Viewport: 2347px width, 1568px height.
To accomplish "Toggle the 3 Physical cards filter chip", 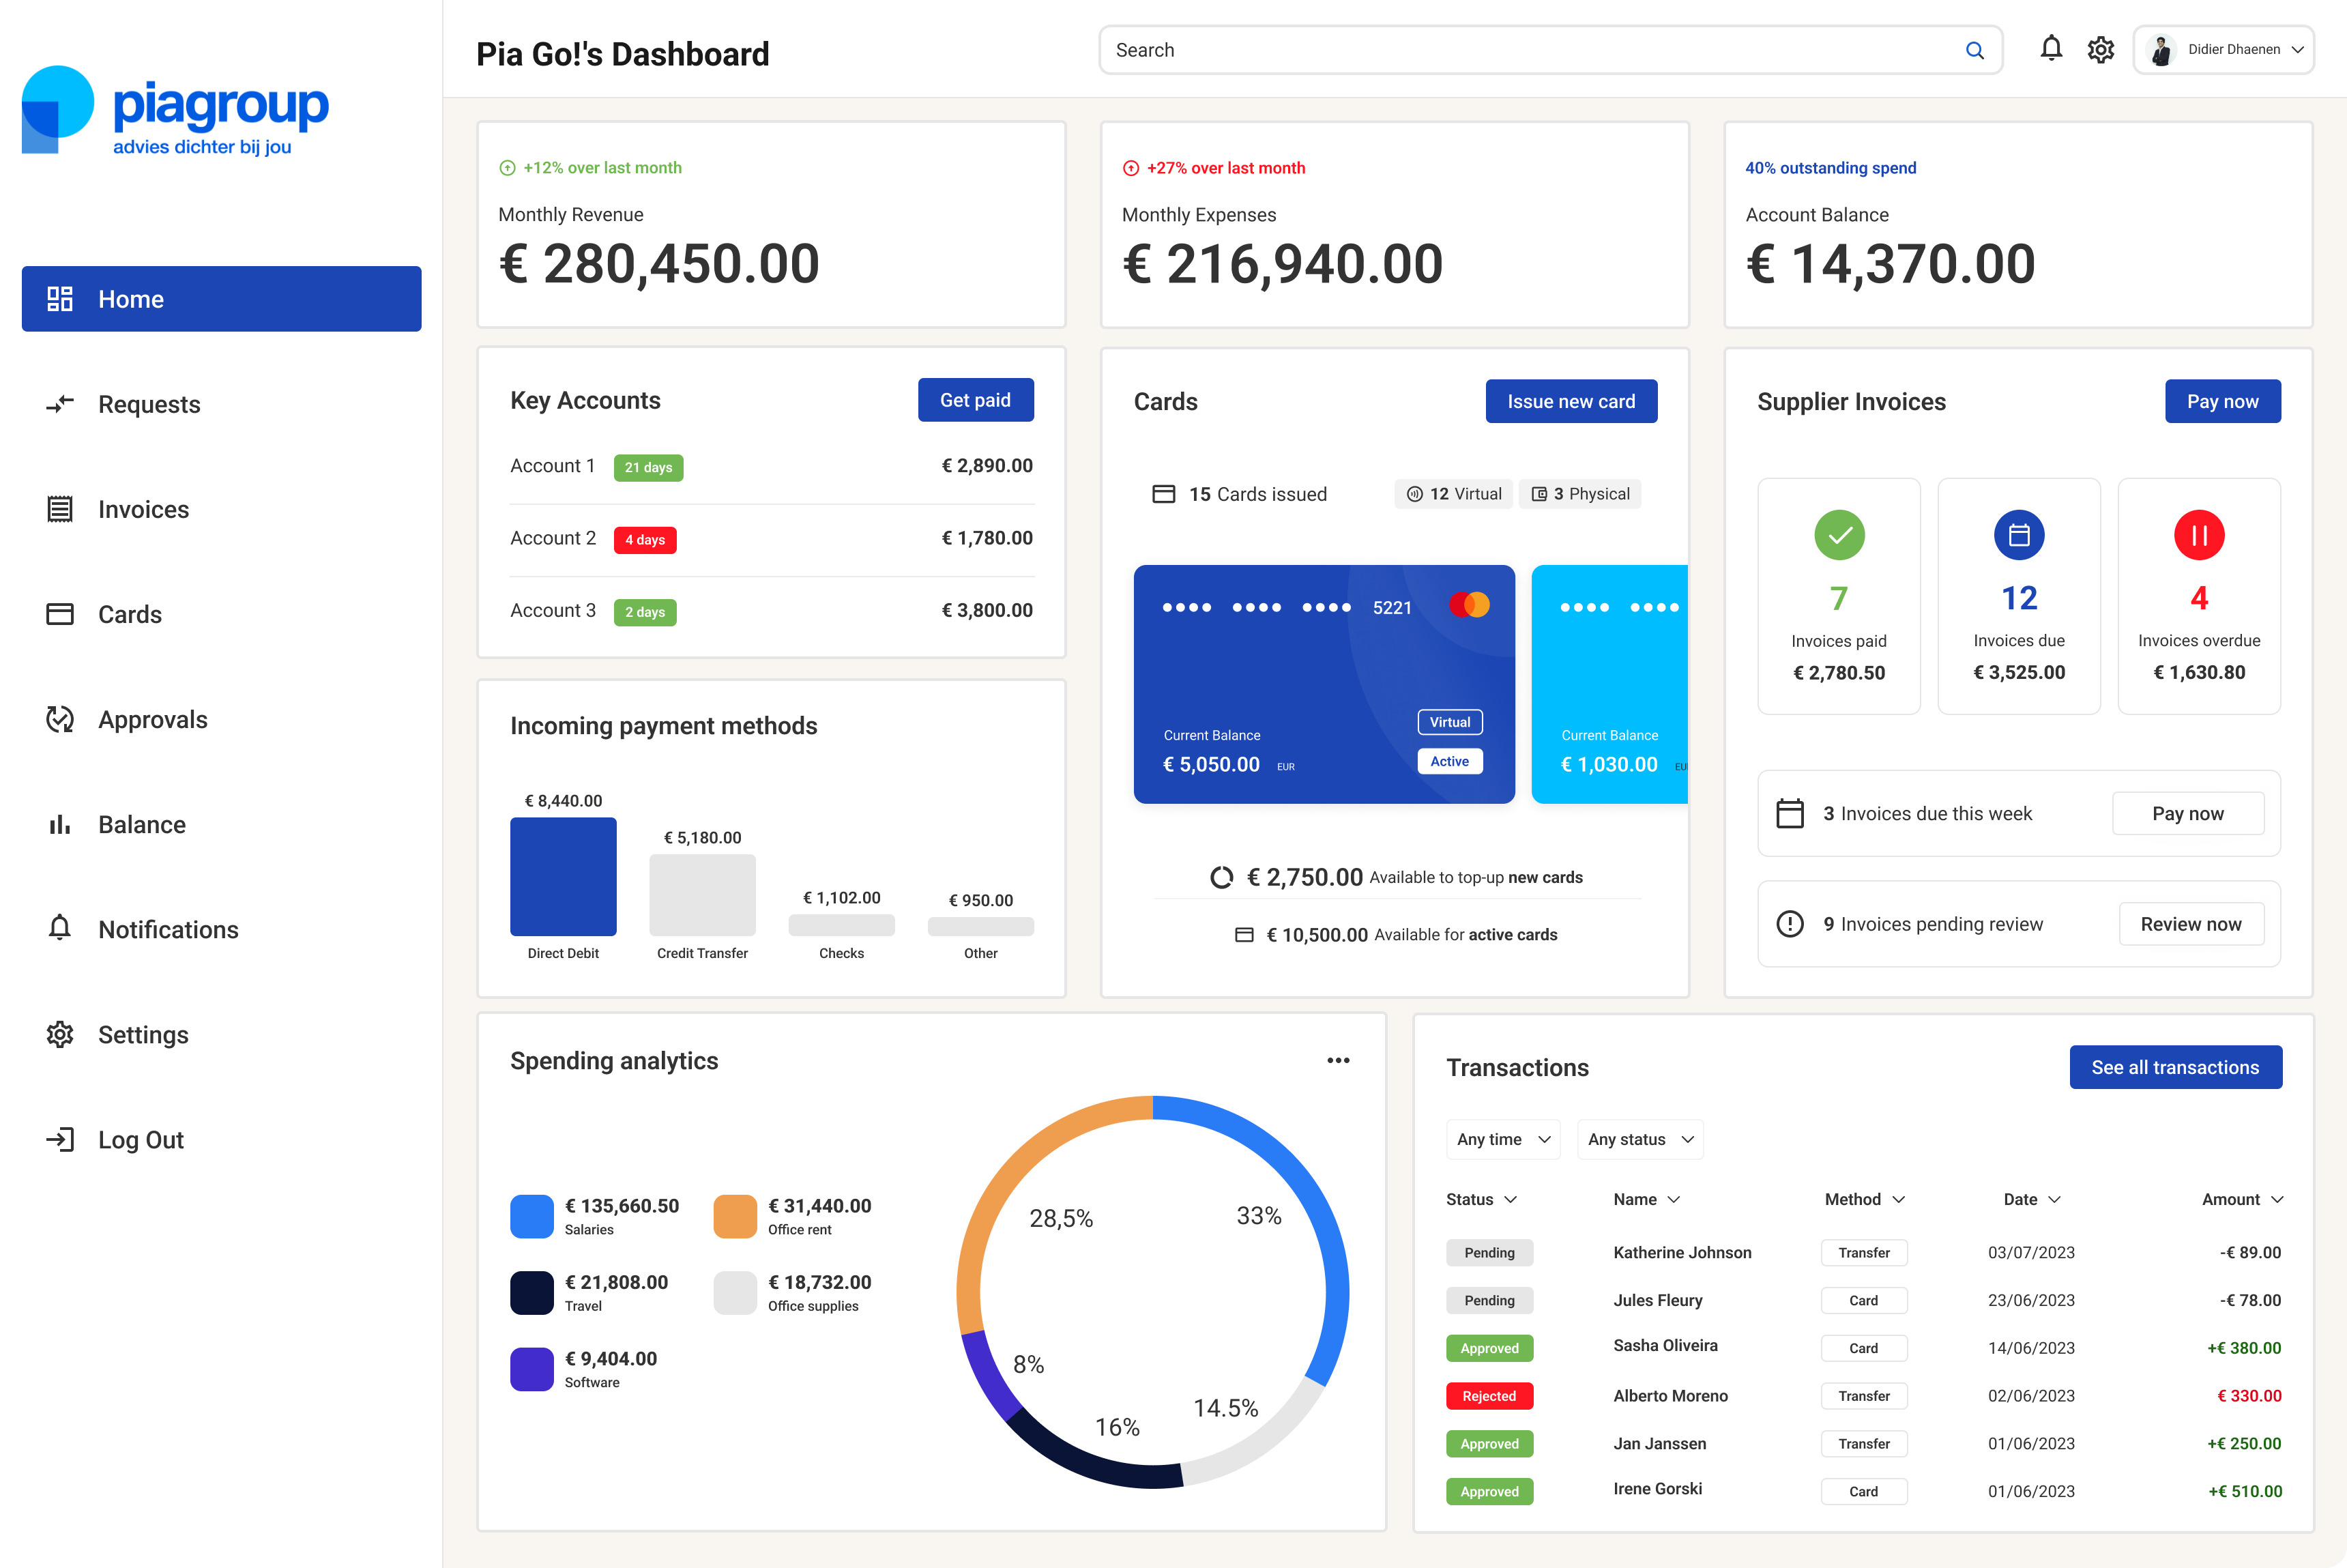I will (x=1579, y=494).
